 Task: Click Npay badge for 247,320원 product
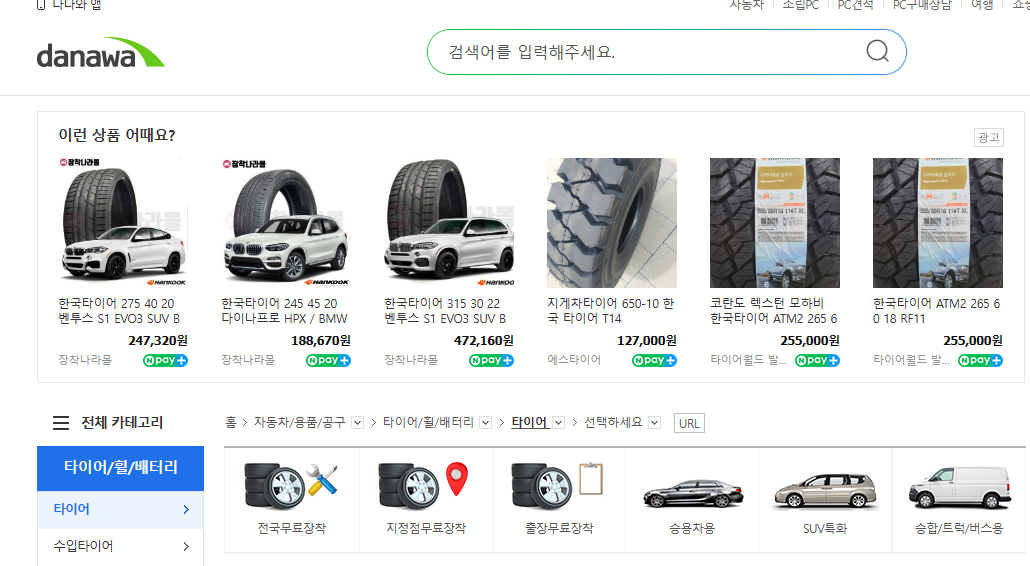point(166,360)
